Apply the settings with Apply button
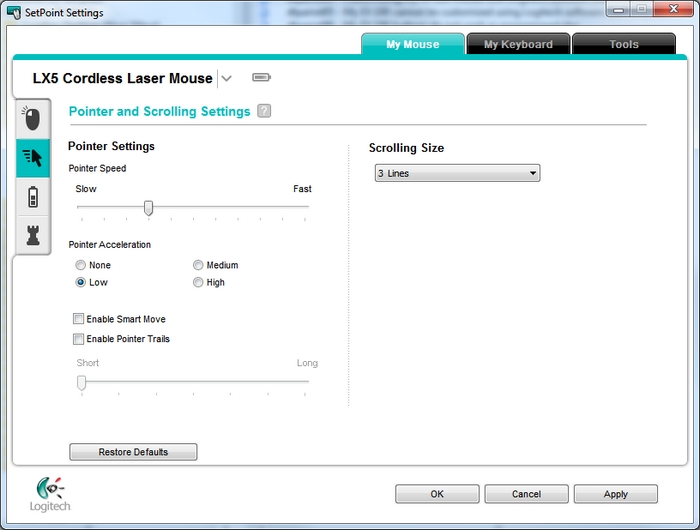 tap(616, 494)
